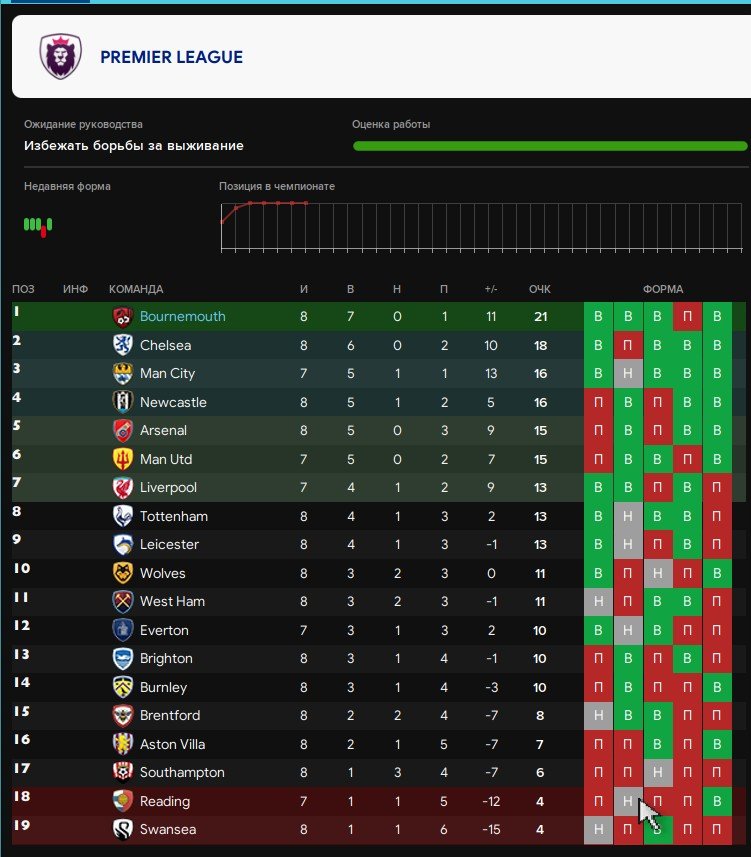This screenshot has width=751, height=857.
Task: Click the Swansea club badge
Action: [123, 830]
